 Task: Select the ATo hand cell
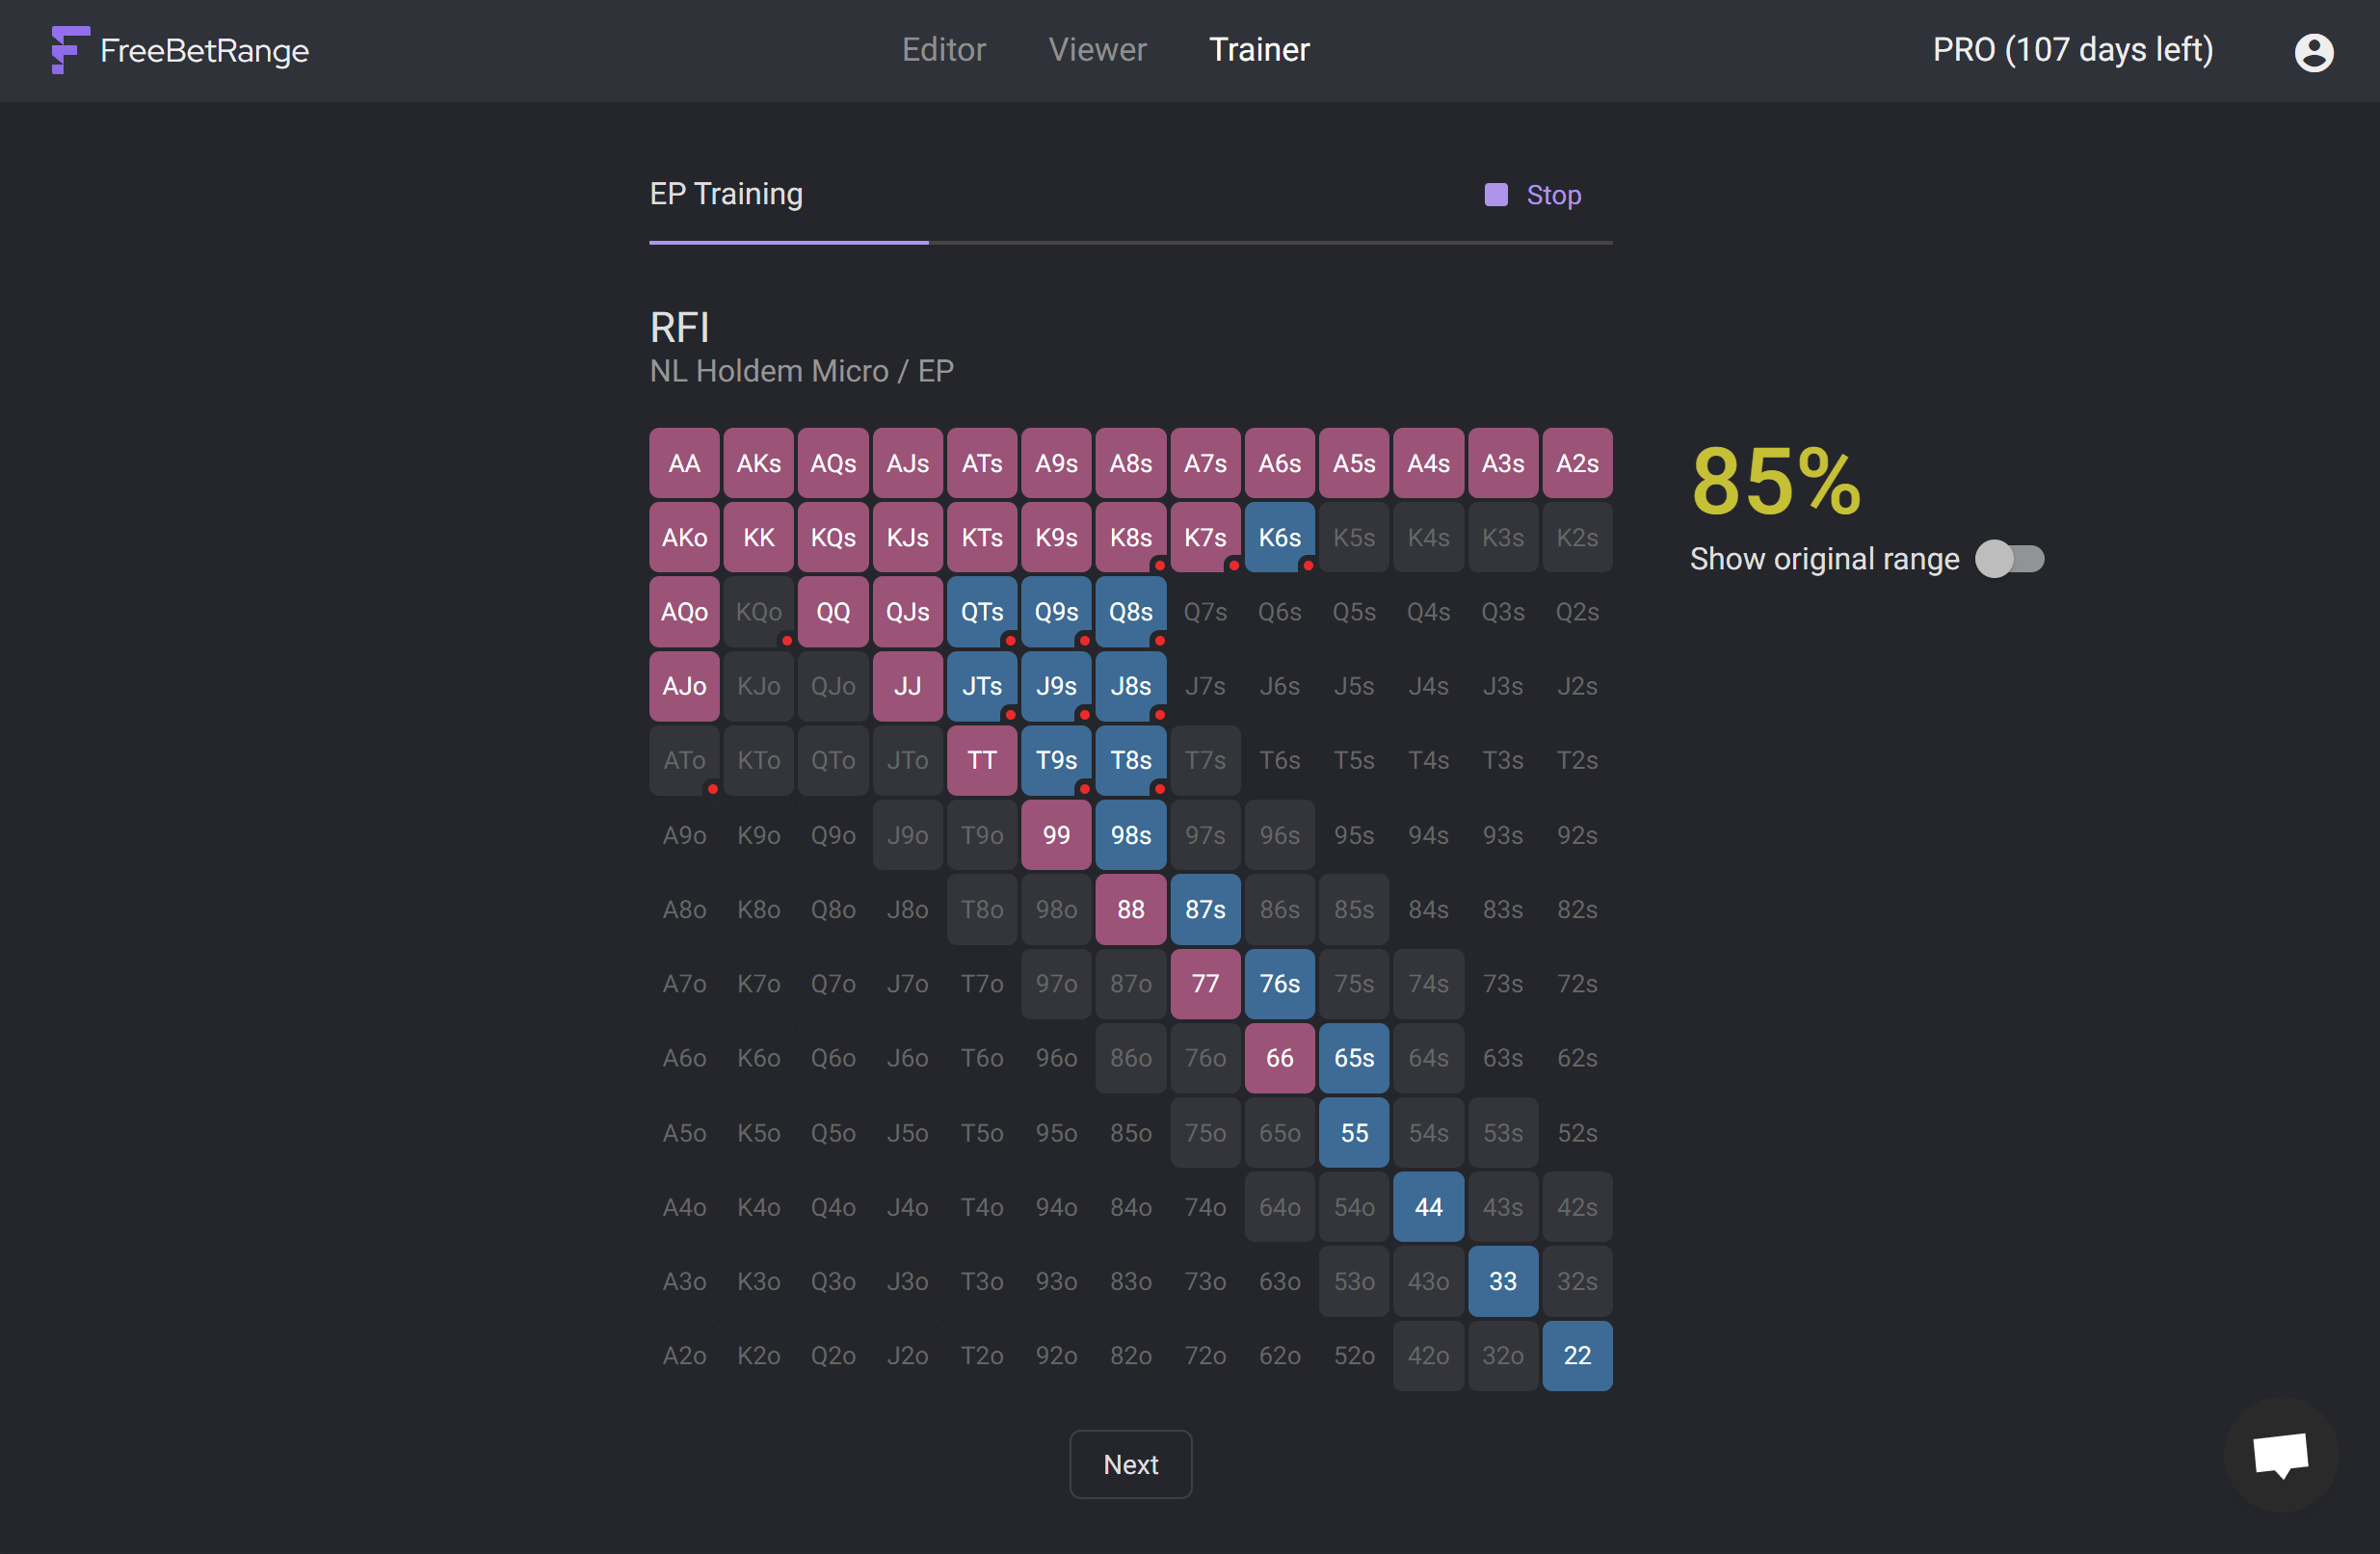click(684, 761)
